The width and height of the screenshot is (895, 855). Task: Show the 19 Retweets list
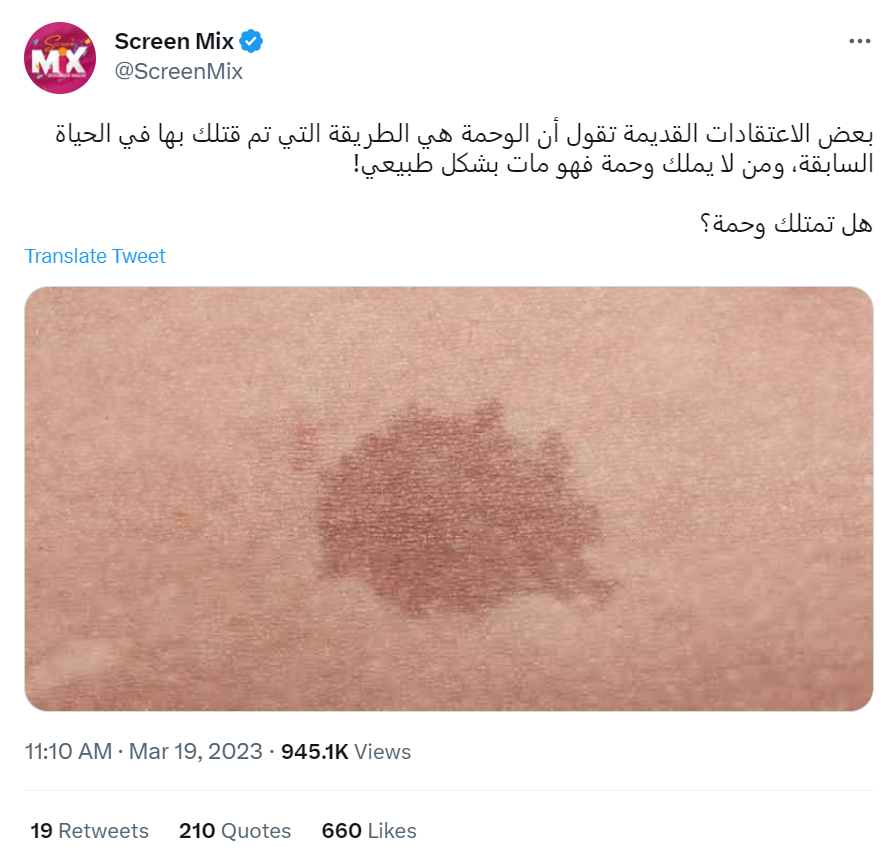[x=90, y=830]
